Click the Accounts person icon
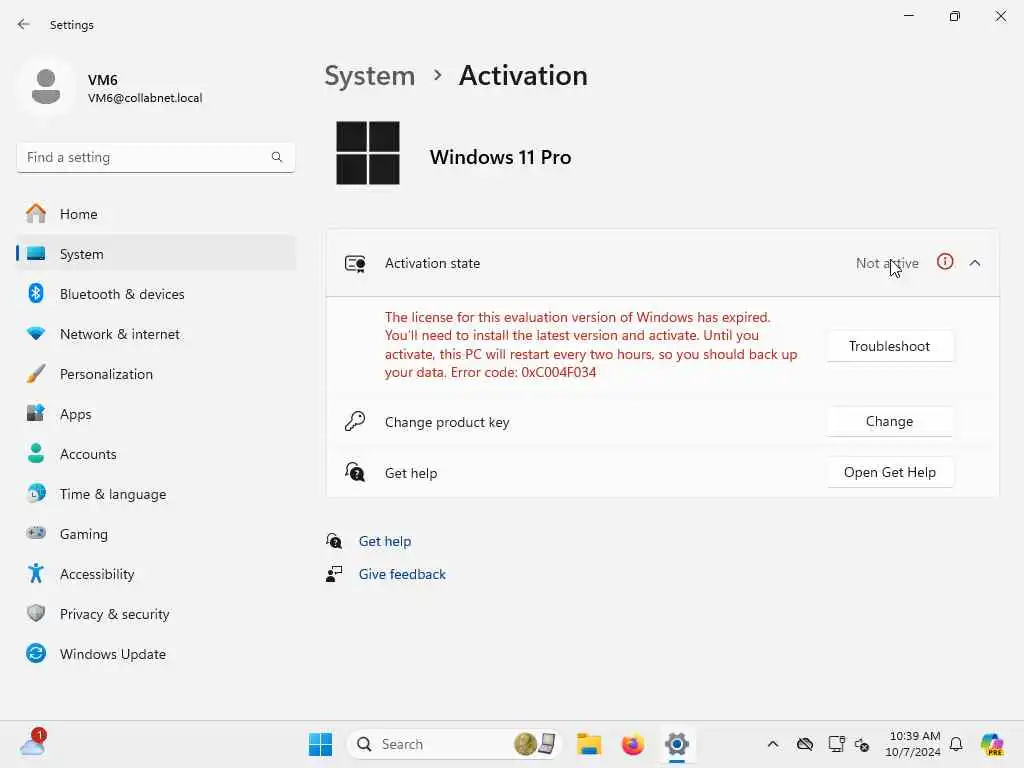 coord(36,453)
